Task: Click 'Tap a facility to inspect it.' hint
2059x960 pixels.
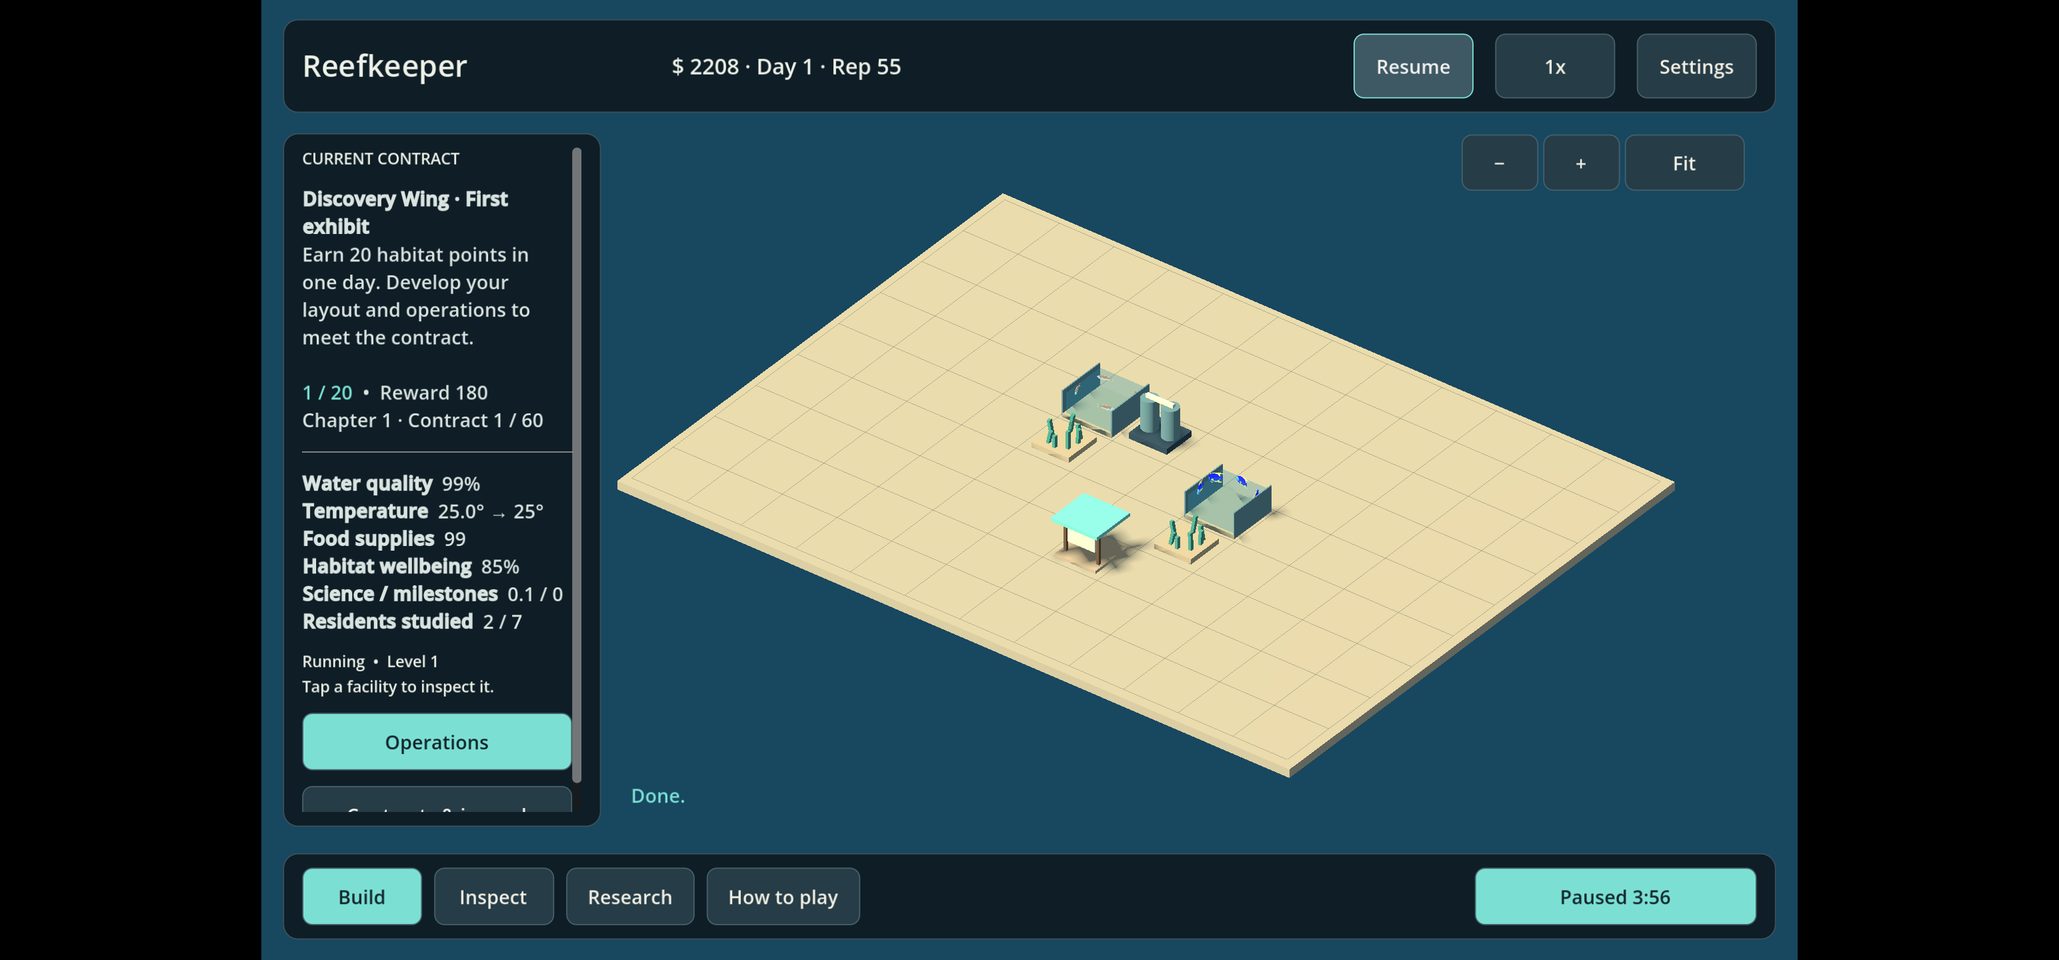Action: [398, 687]
